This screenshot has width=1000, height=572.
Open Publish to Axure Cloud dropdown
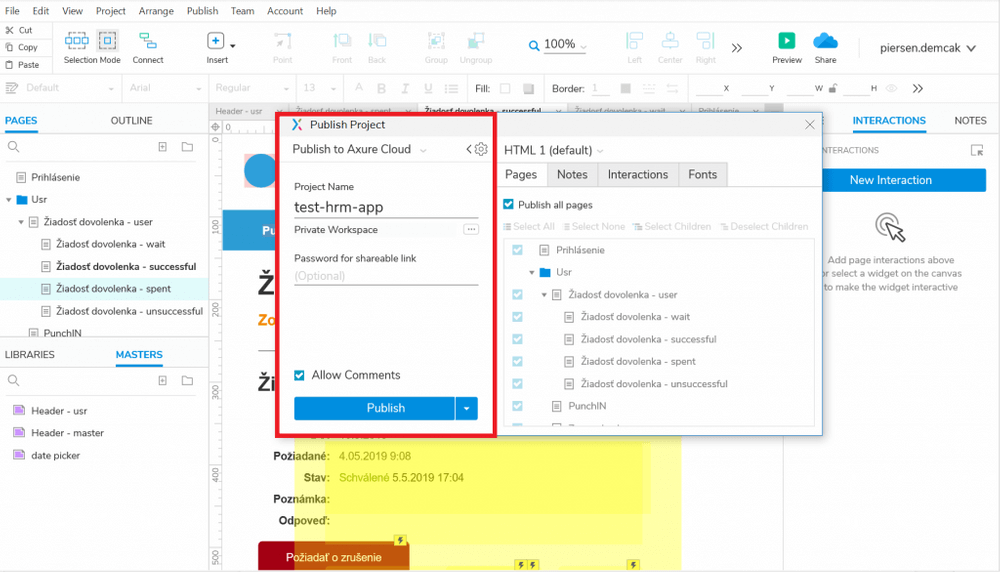click(x=359, y=149)
